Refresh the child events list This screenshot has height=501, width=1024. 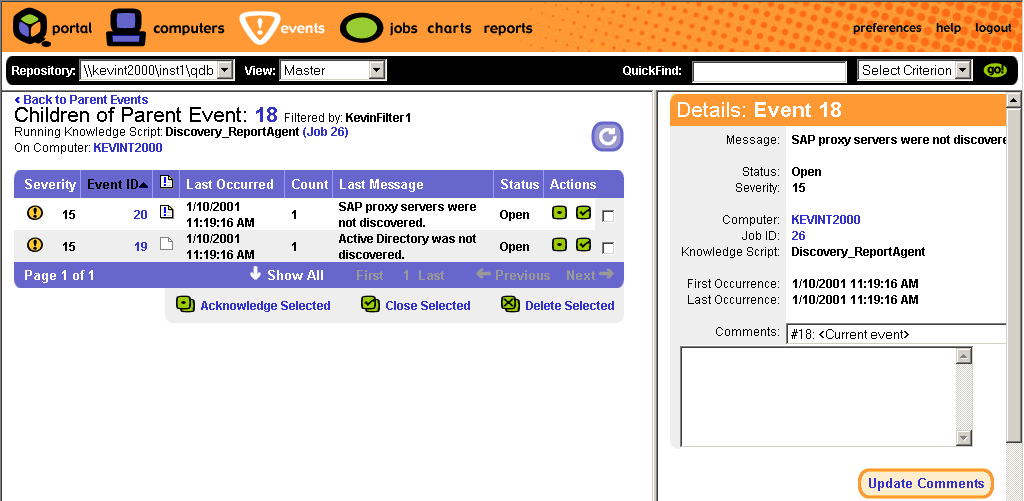click(607, 136)
